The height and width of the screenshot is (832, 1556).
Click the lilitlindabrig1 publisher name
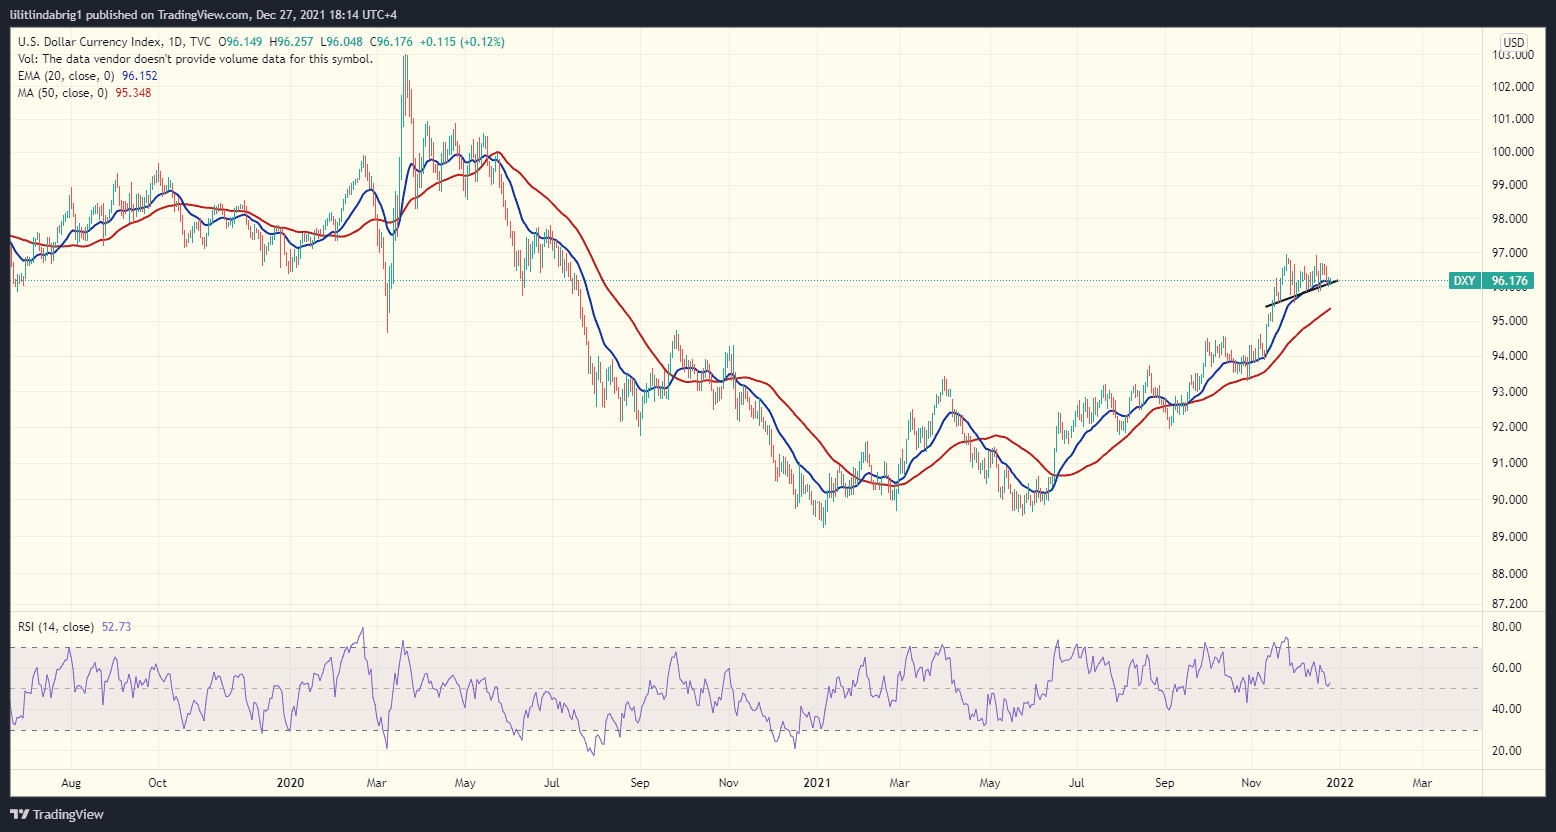(45, 14)
